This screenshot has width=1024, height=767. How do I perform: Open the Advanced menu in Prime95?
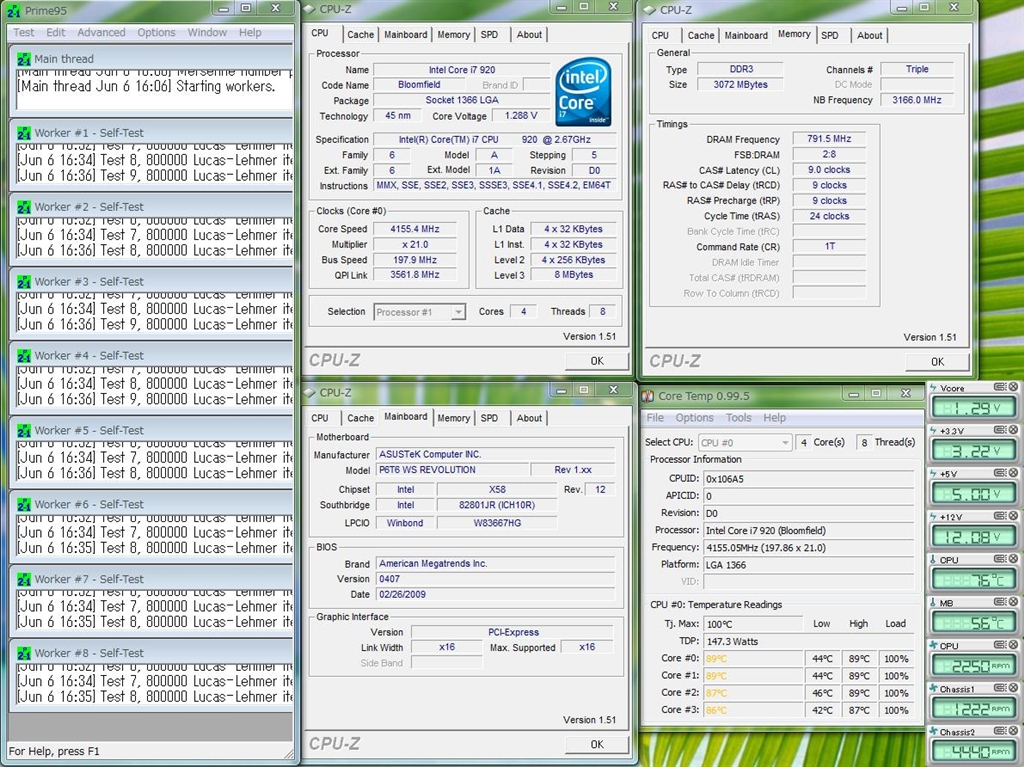[x=101, y=32]
